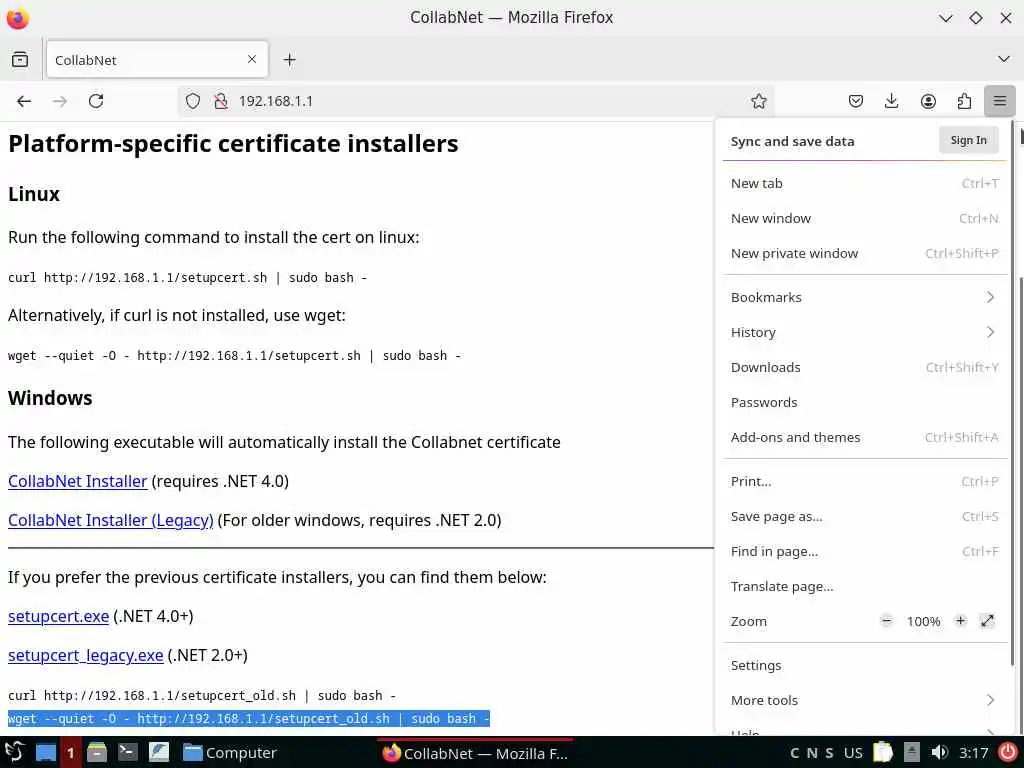Open the CollabNet Installer link
The image size is (1024, 768).
pos(78,481)
